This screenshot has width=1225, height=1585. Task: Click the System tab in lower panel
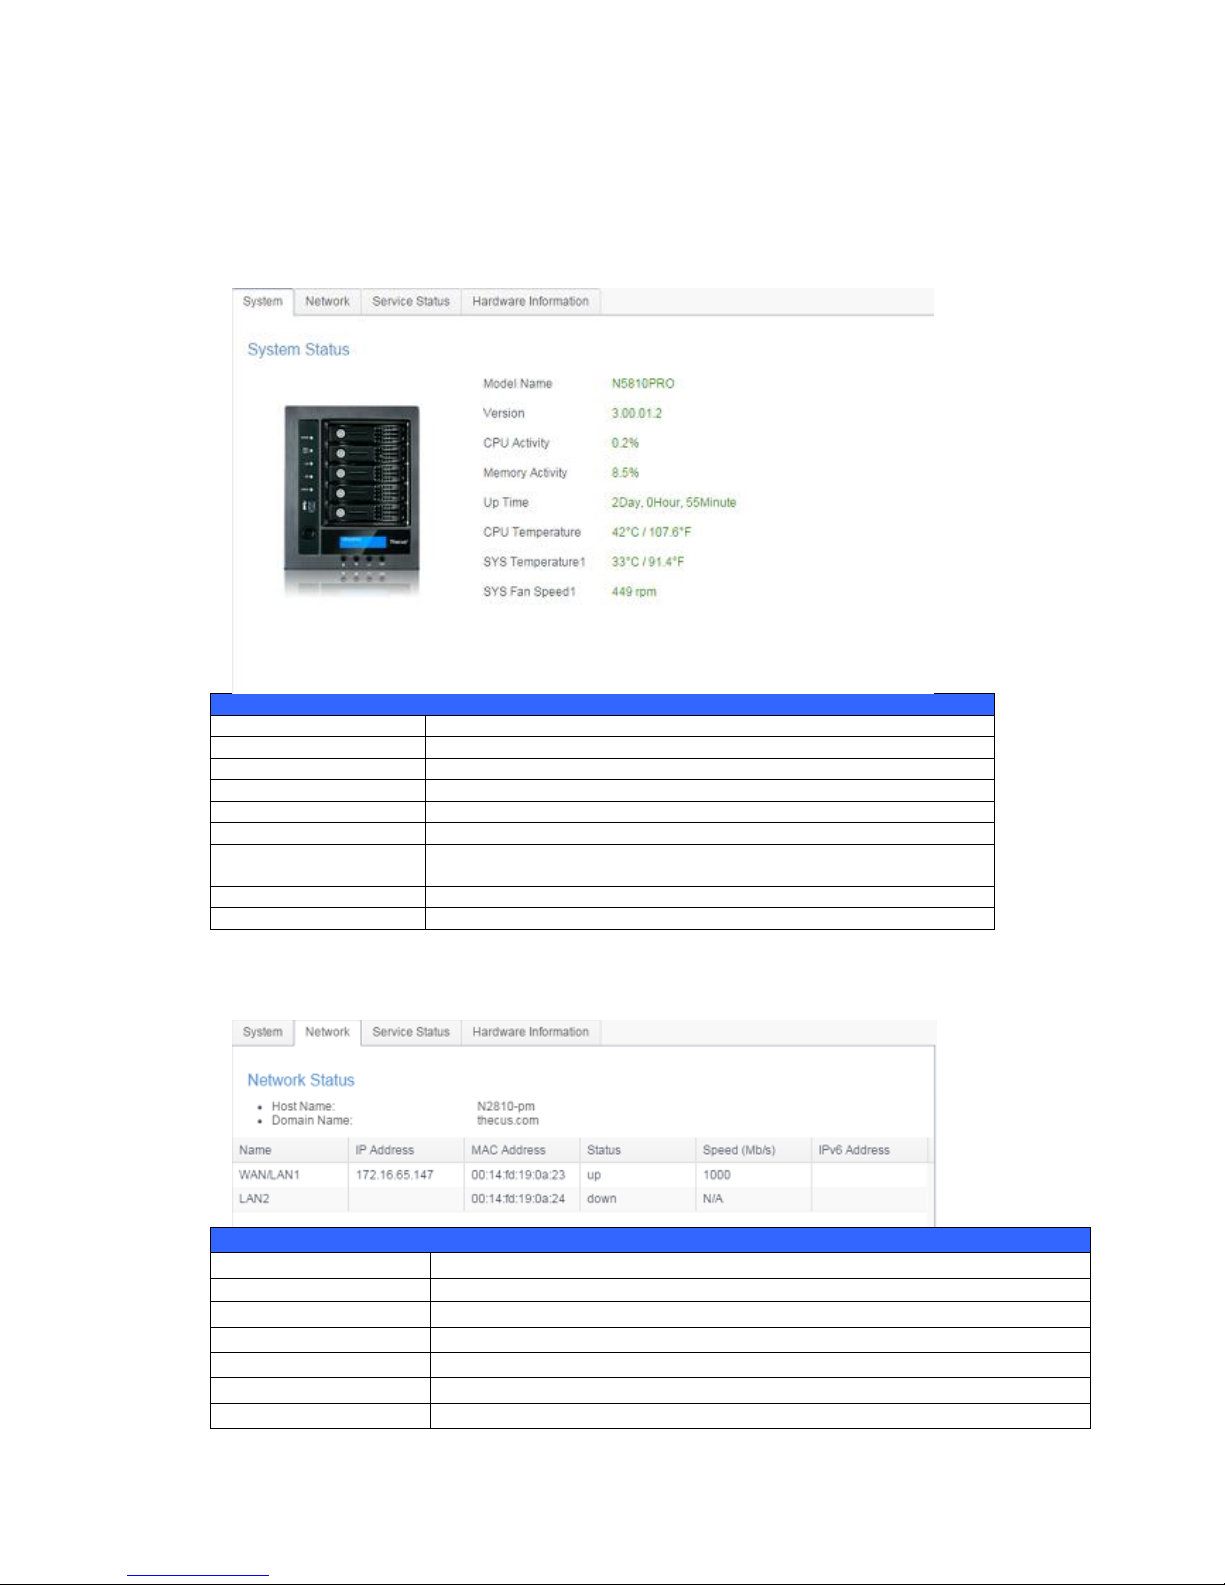pos(263,1033)
